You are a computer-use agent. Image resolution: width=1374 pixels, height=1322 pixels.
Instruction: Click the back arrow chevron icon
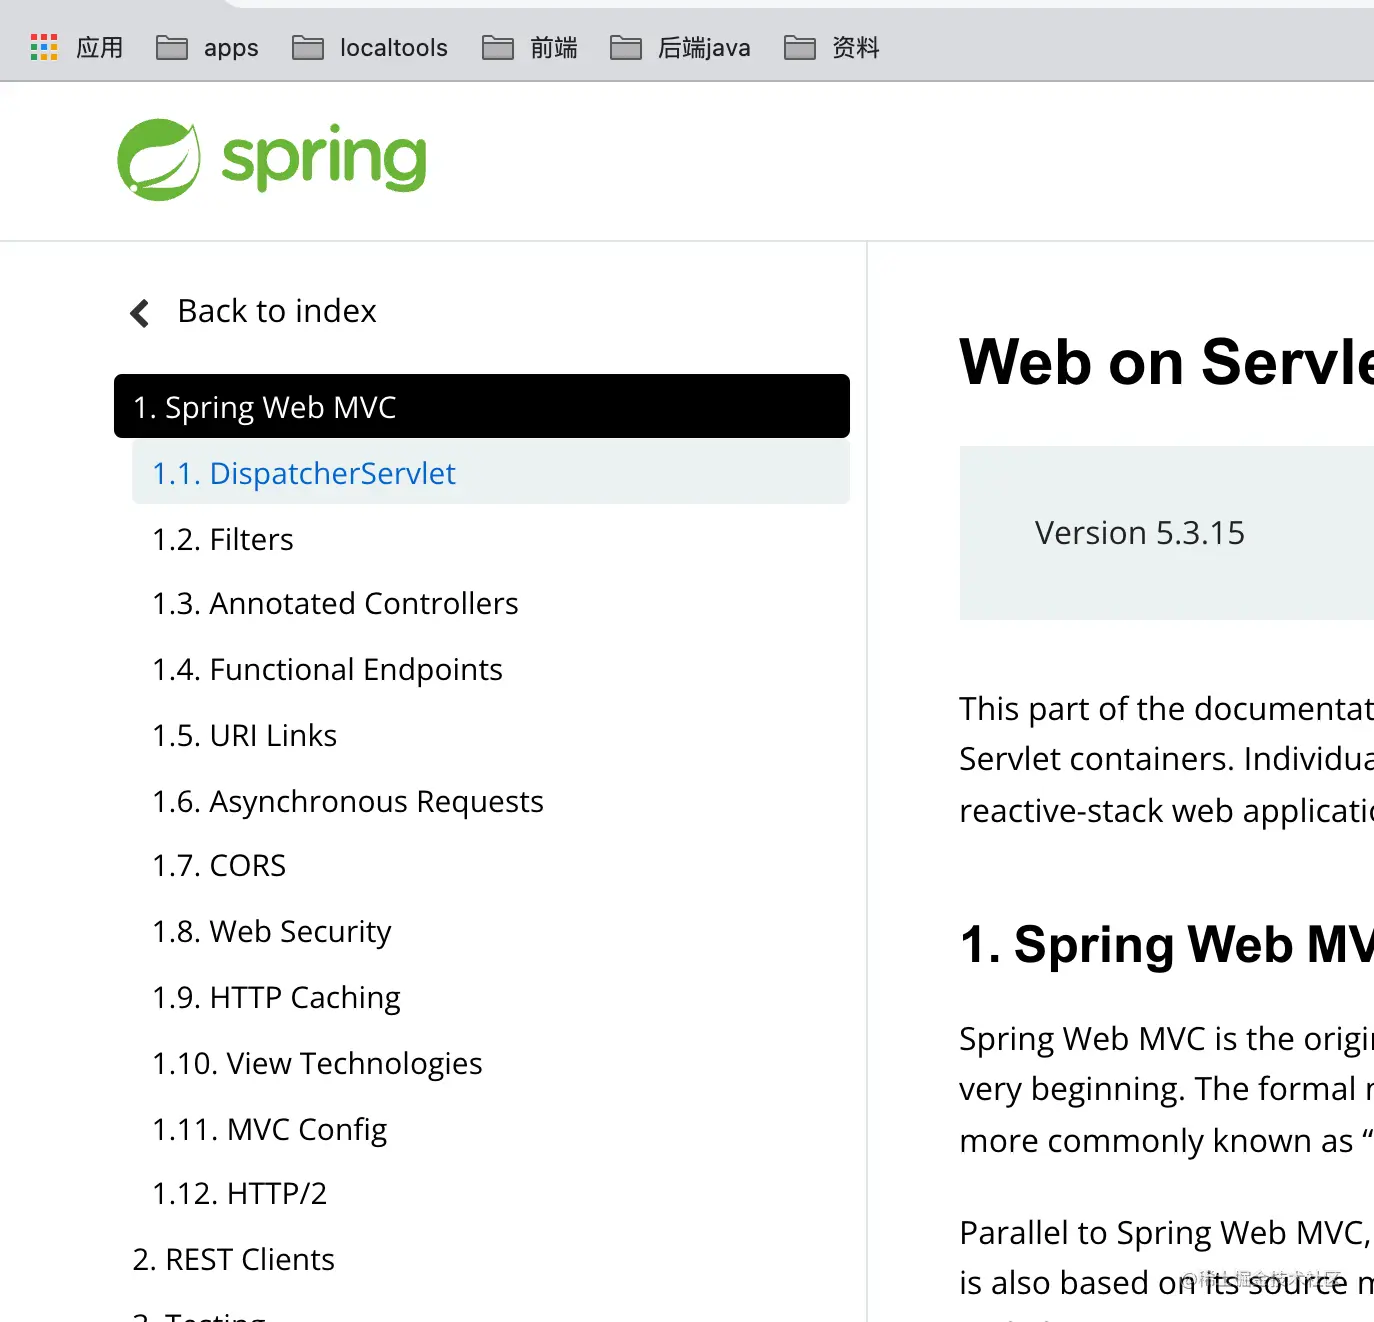(x=140, y=313)
